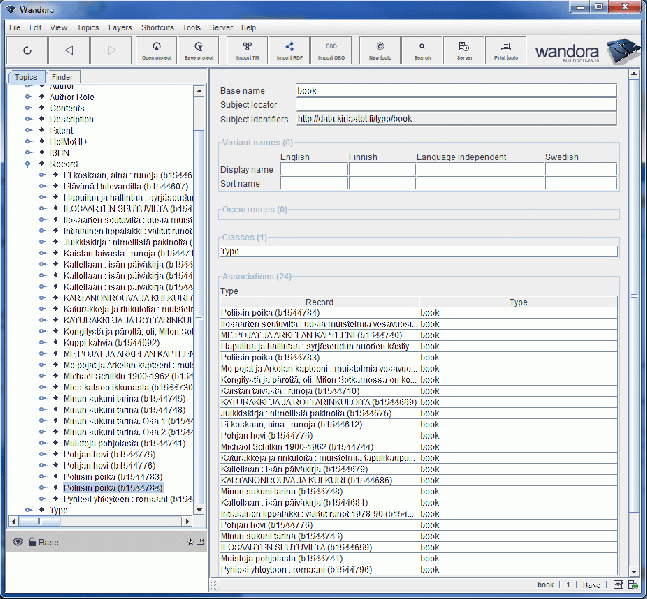The image size is (647, 599).
Task: Click the Import OBO toolbar button
Action: (x=332, y=49)
